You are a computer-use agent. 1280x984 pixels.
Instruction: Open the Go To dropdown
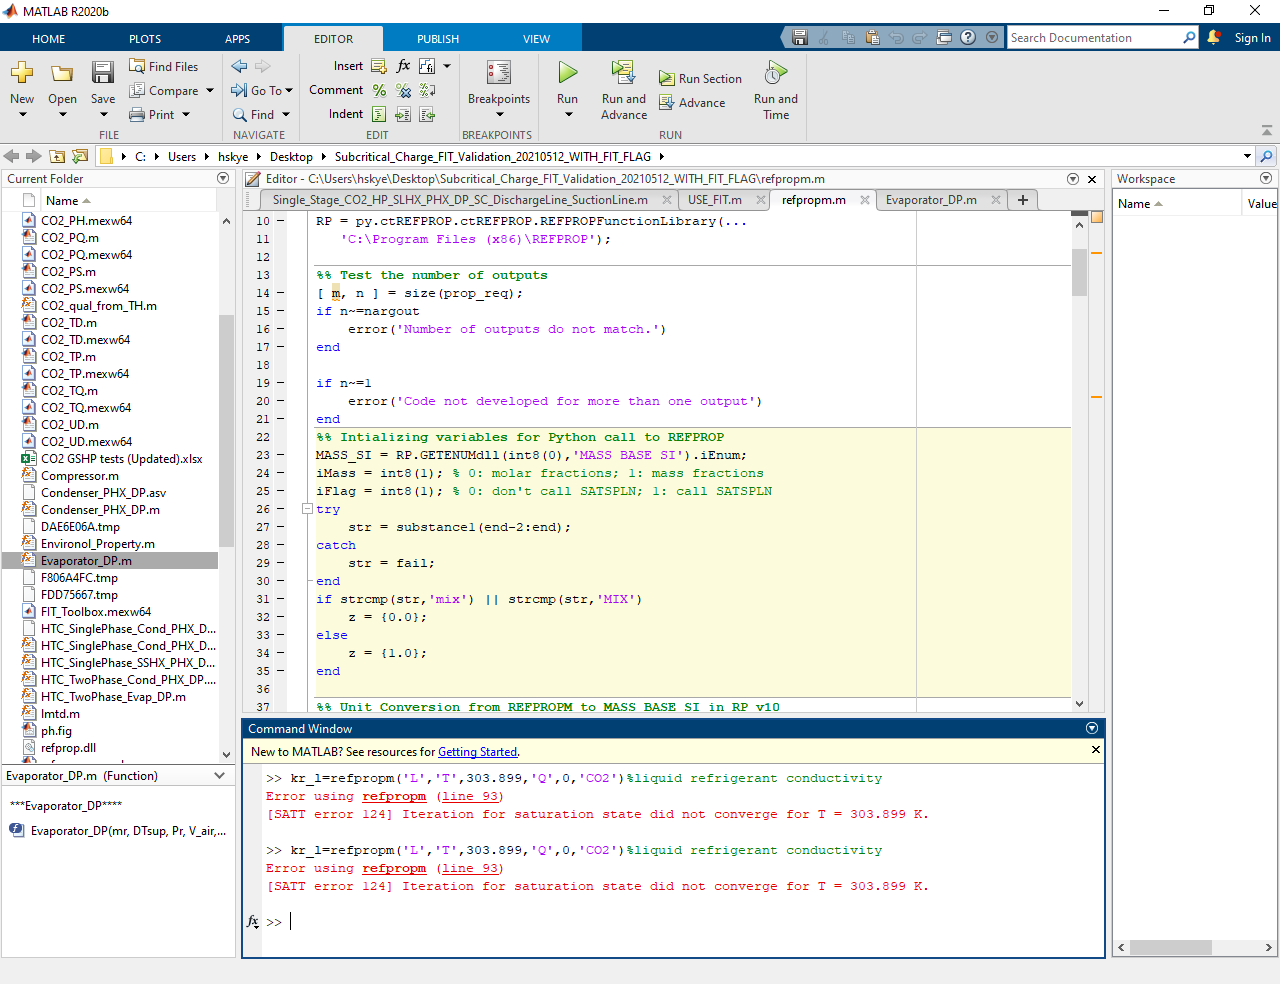coord(289,90)
